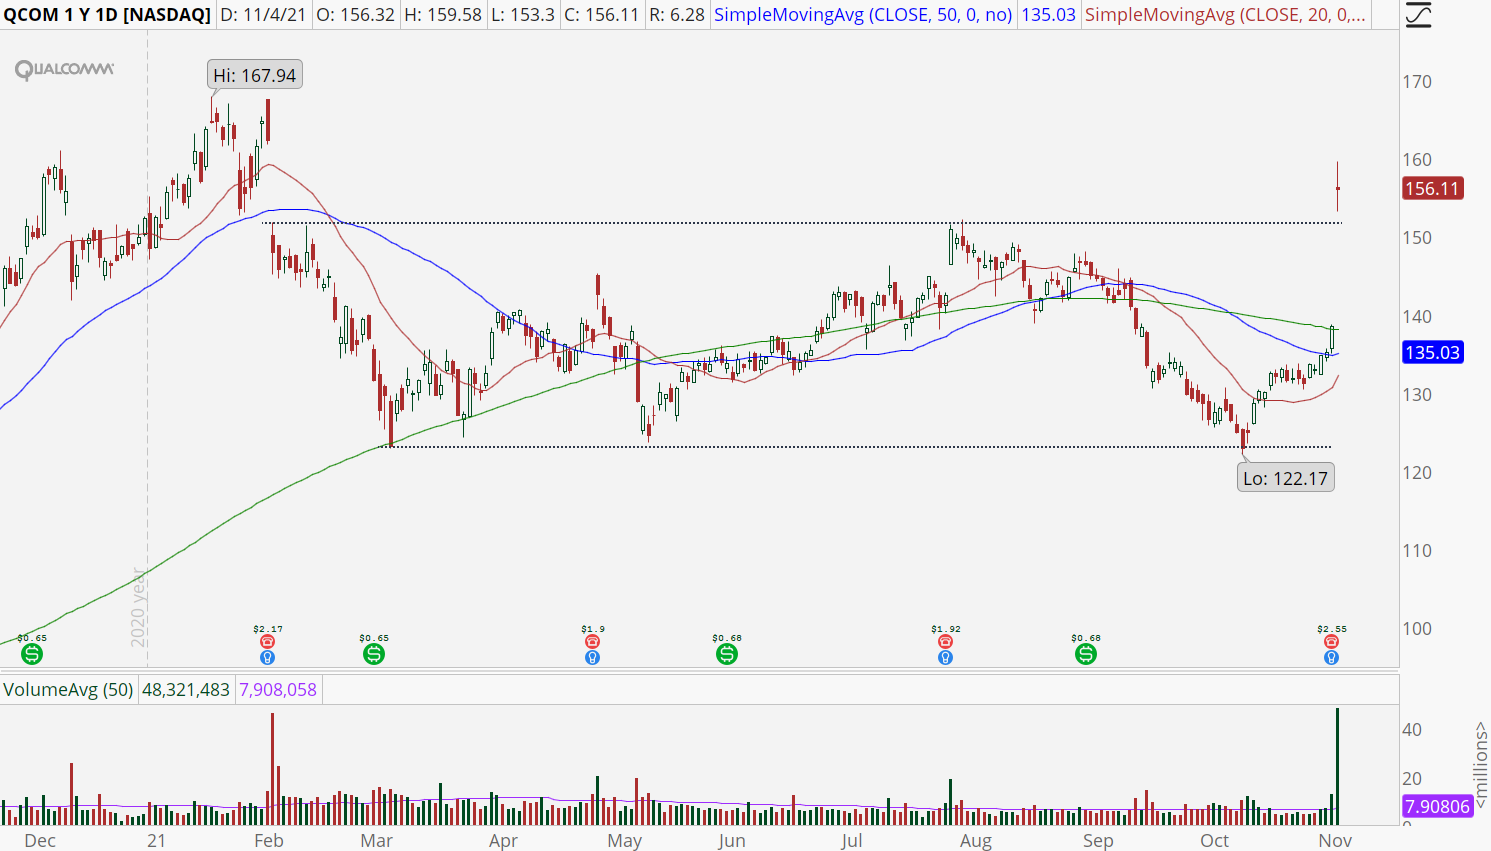Click the Apr label on the time axis
1491x851 pixels.
pos(504,840)
